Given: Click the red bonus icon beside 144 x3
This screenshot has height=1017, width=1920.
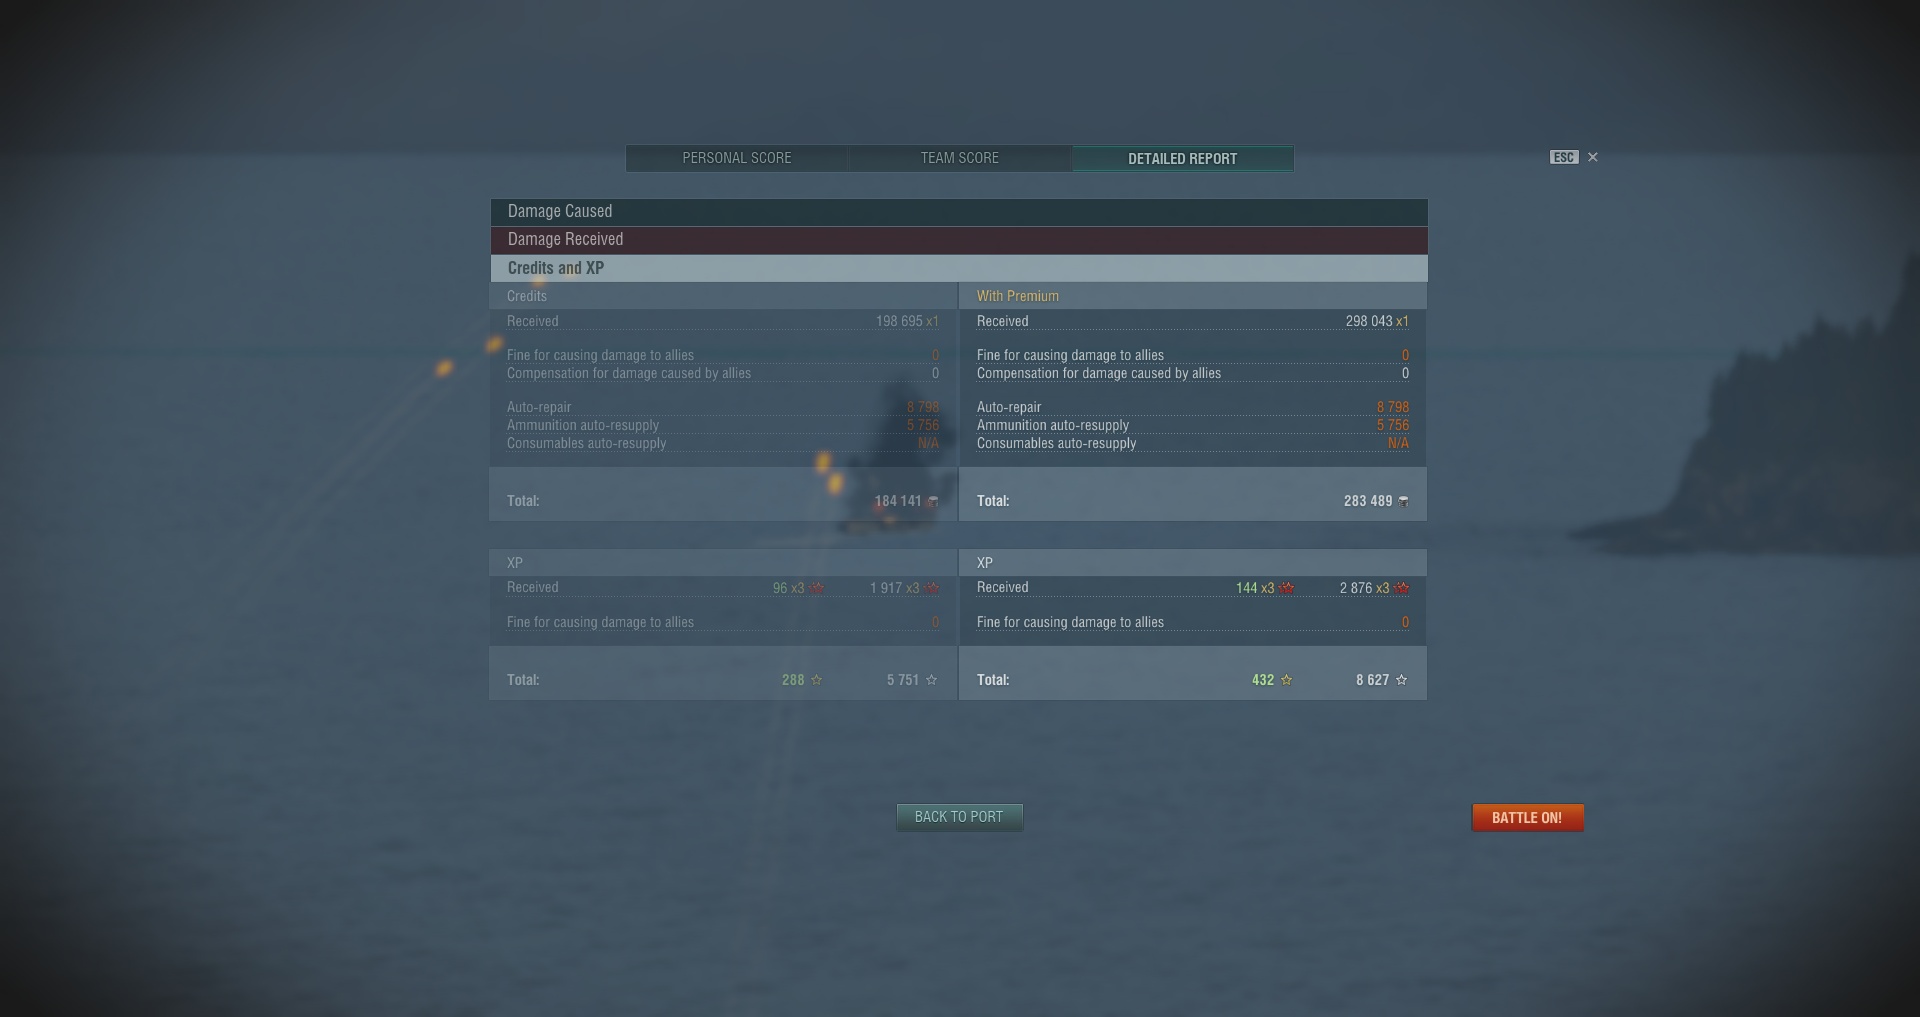Looking at the screenshot, I should pyautogui.click(x=1286, y=588).
